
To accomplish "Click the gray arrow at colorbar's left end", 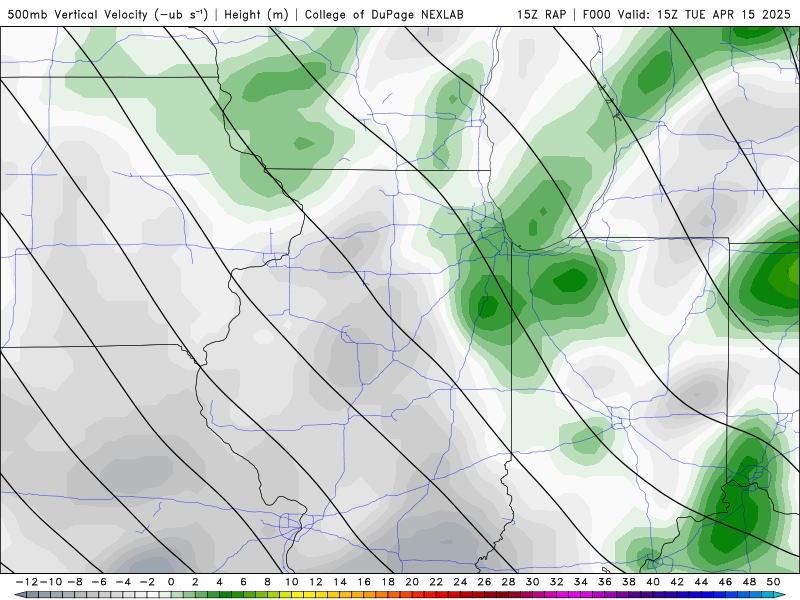I will [x=19, y=595].
